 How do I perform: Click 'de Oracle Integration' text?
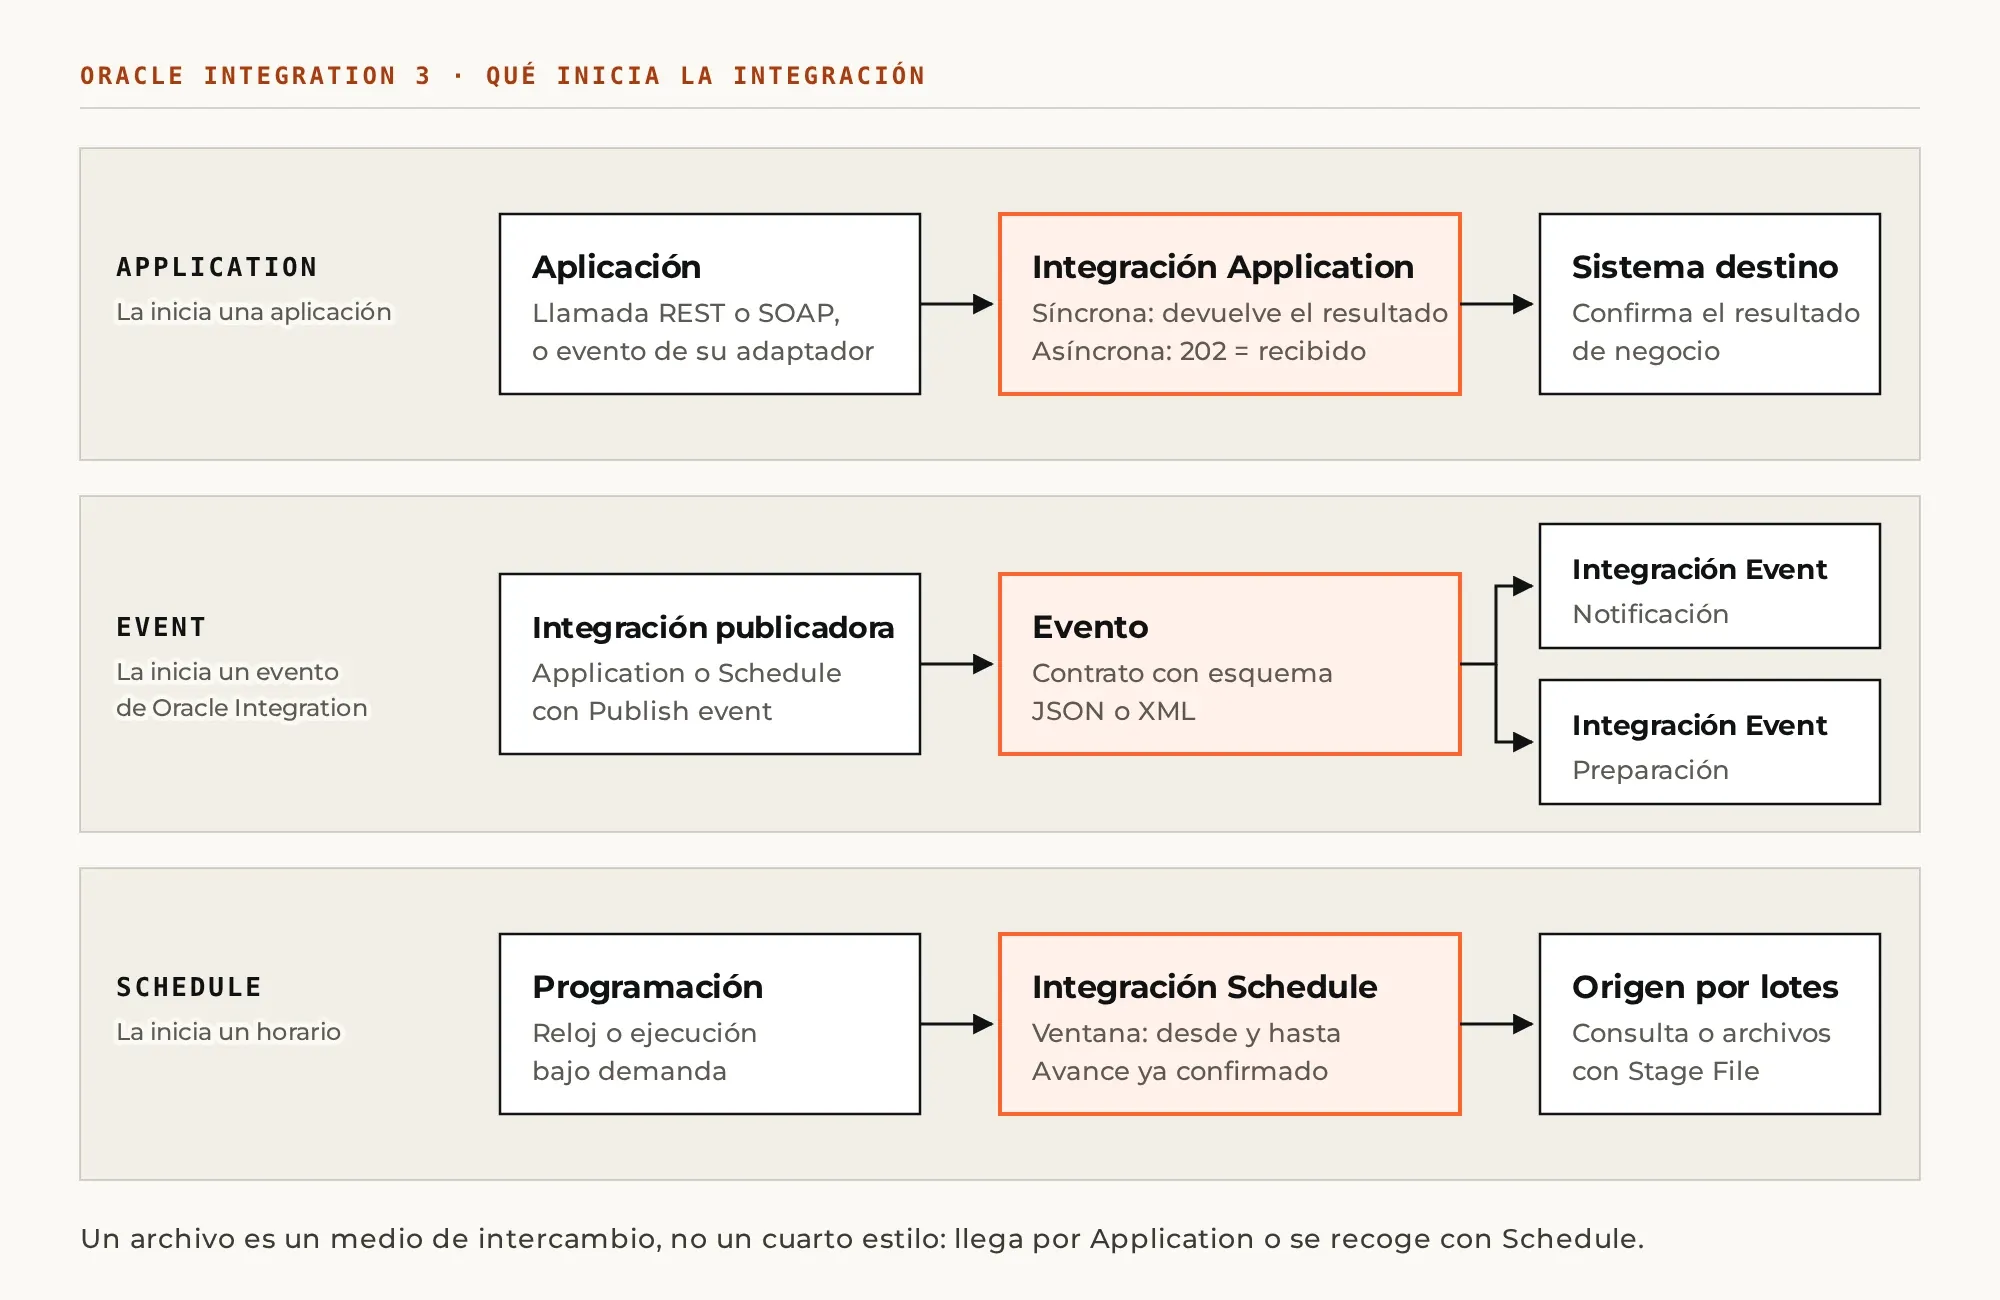pos(241,708)
